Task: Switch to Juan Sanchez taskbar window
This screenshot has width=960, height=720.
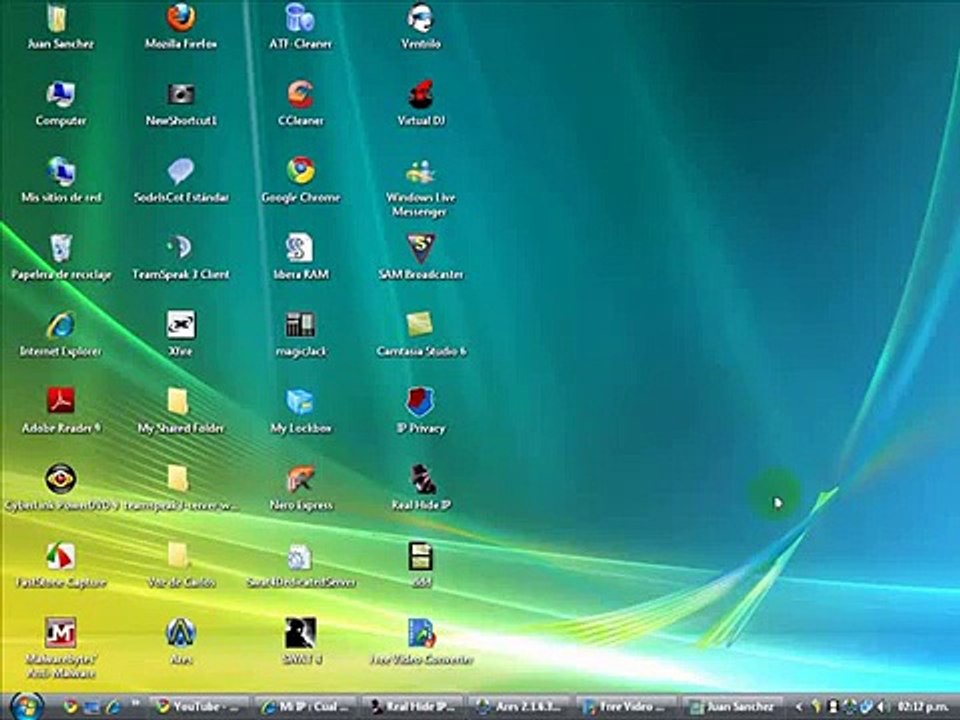Action: click(x=733, y=707)
